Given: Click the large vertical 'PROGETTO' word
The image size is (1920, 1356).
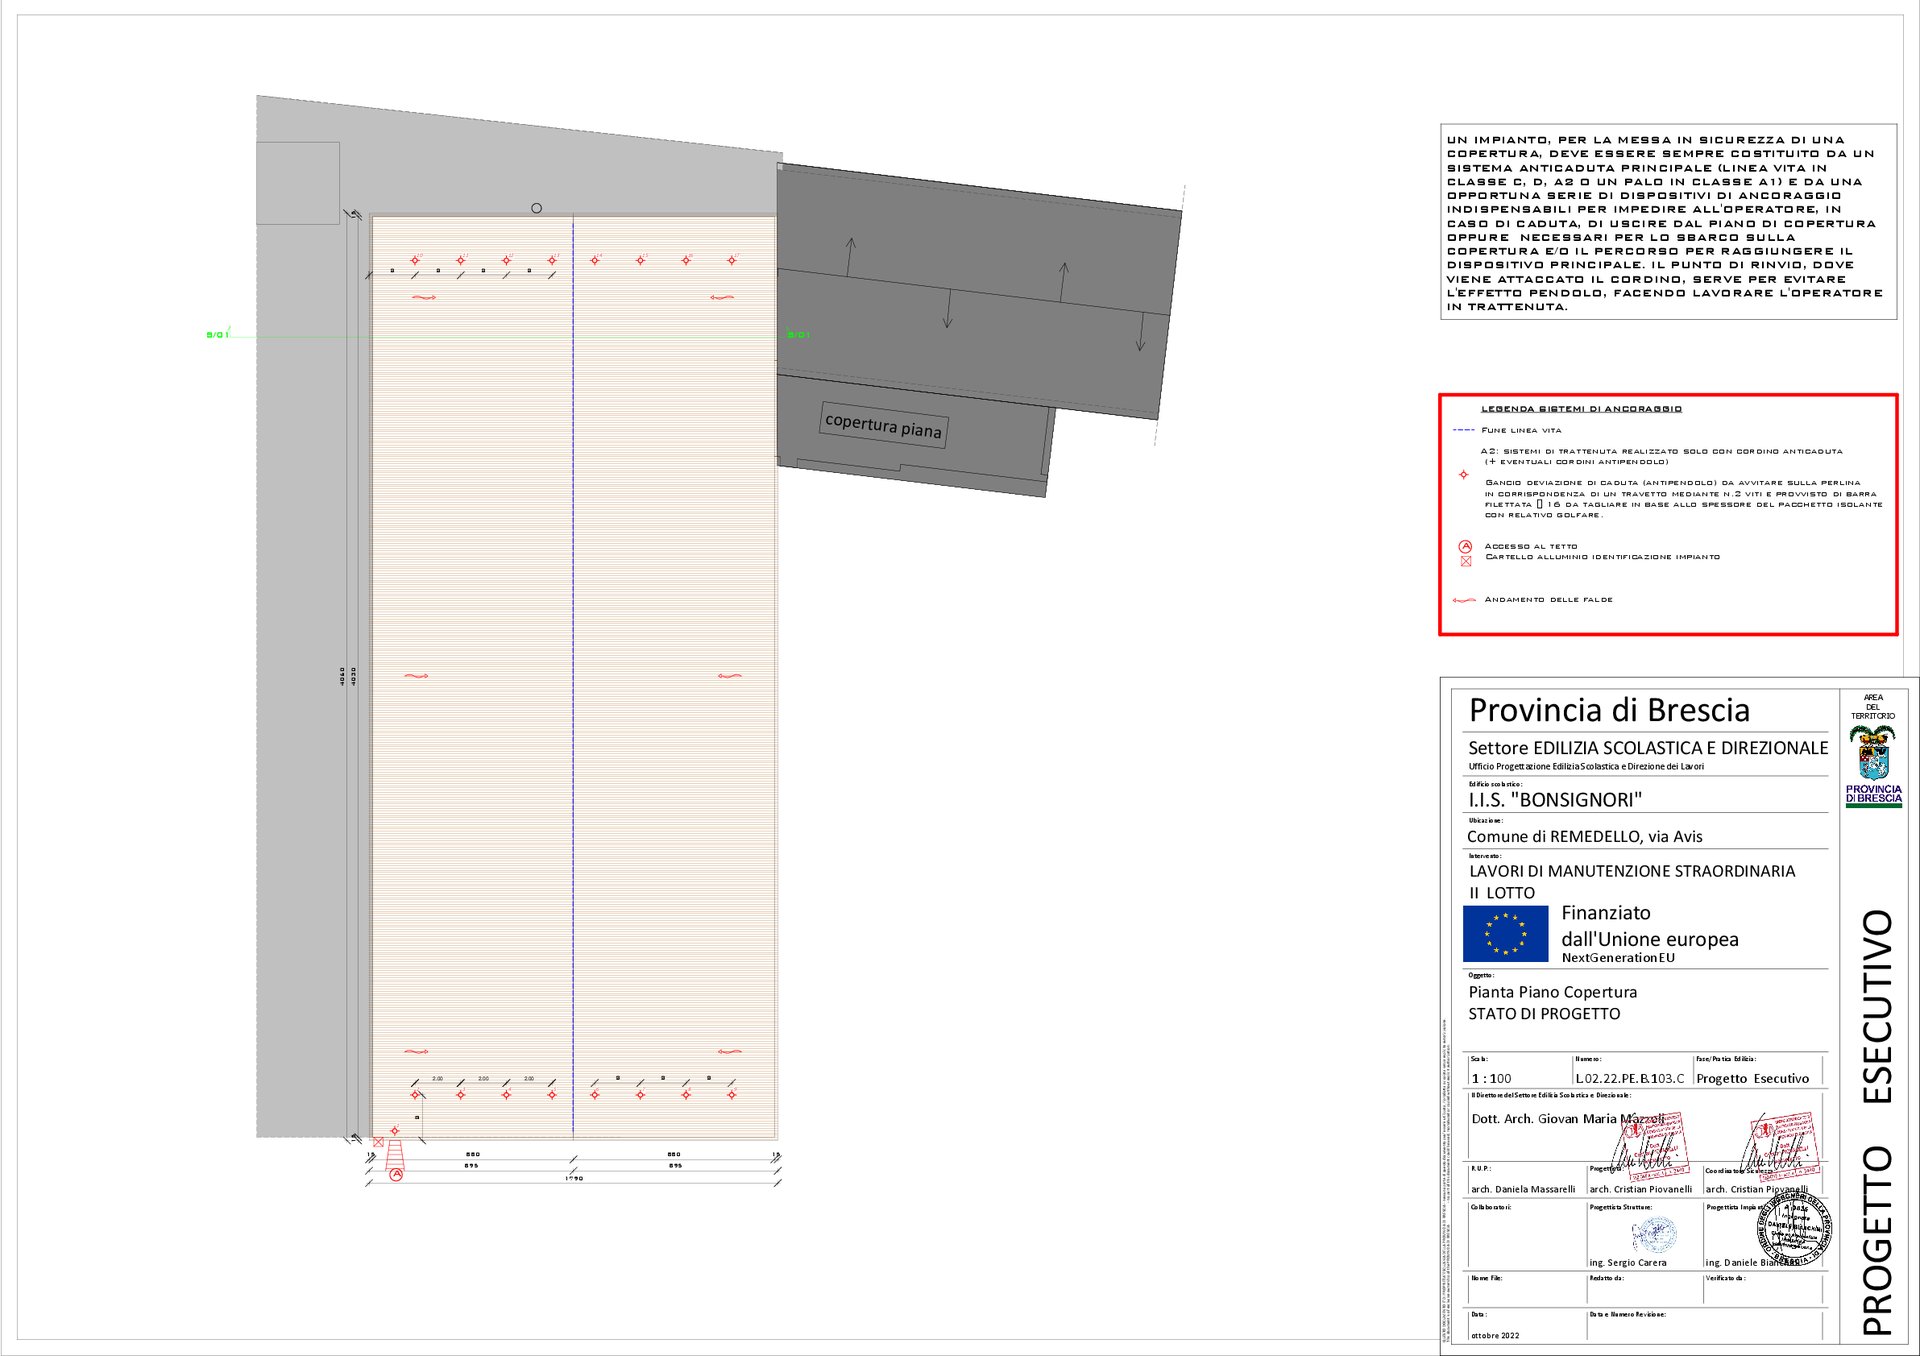Looking at the screenshot, I should (1877, 1241).
